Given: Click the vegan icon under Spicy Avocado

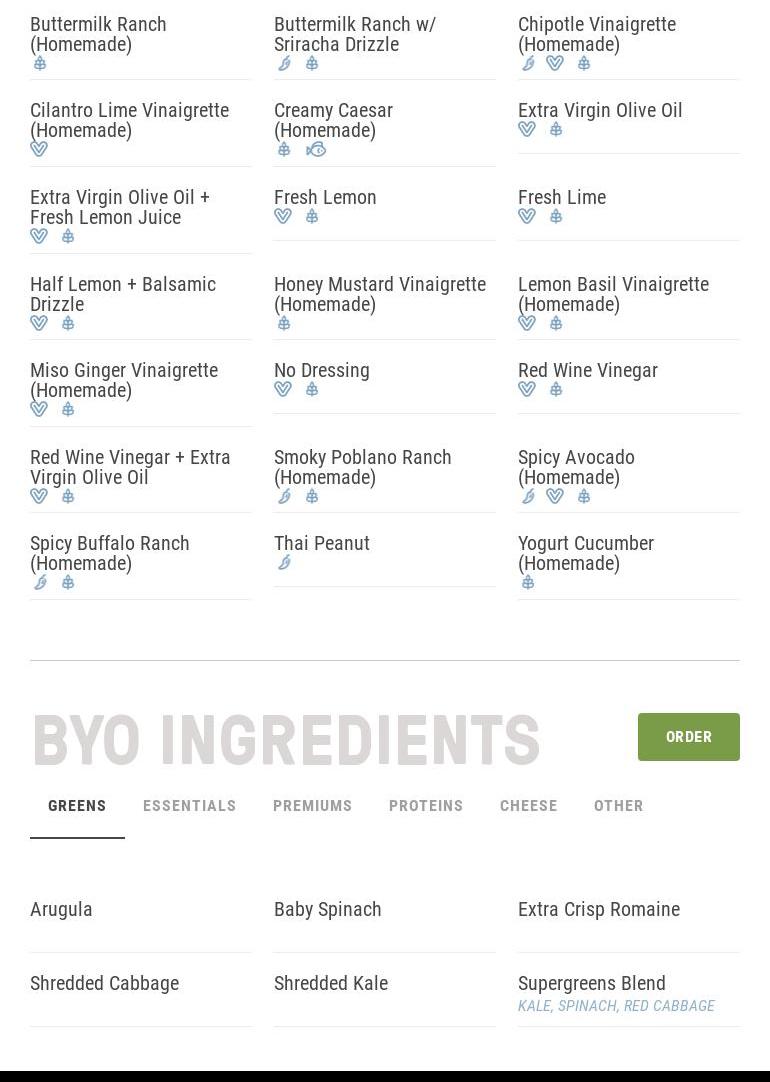Looking at the screenshot, I should tap(555, 496).
